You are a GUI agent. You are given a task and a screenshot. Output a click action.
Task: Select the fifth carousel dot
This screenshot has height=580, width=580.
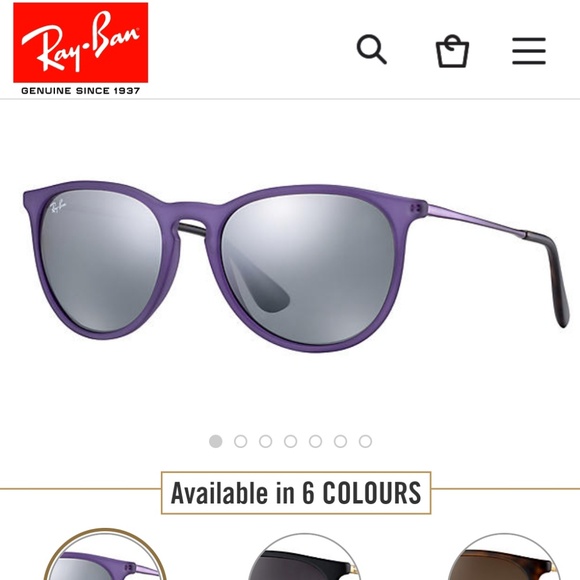316,441
